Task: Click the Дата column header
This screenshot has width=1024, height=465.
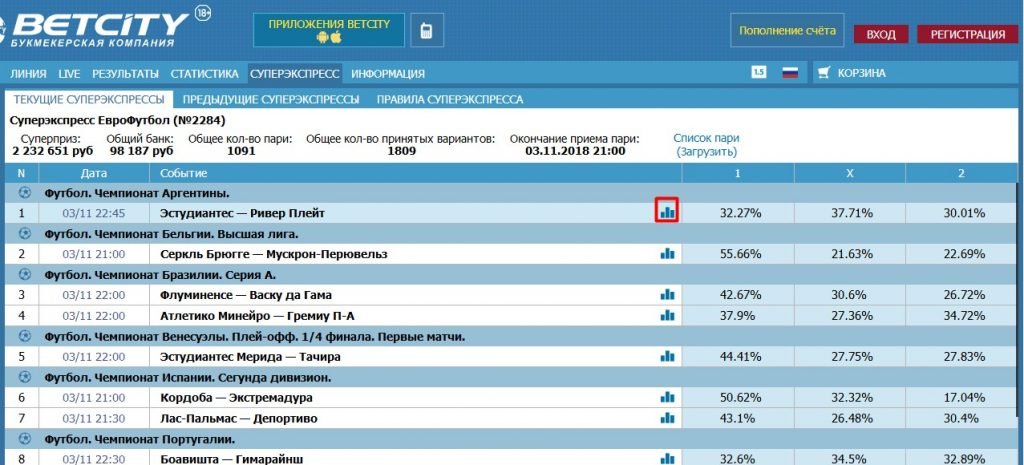Action: coord(94,173)
